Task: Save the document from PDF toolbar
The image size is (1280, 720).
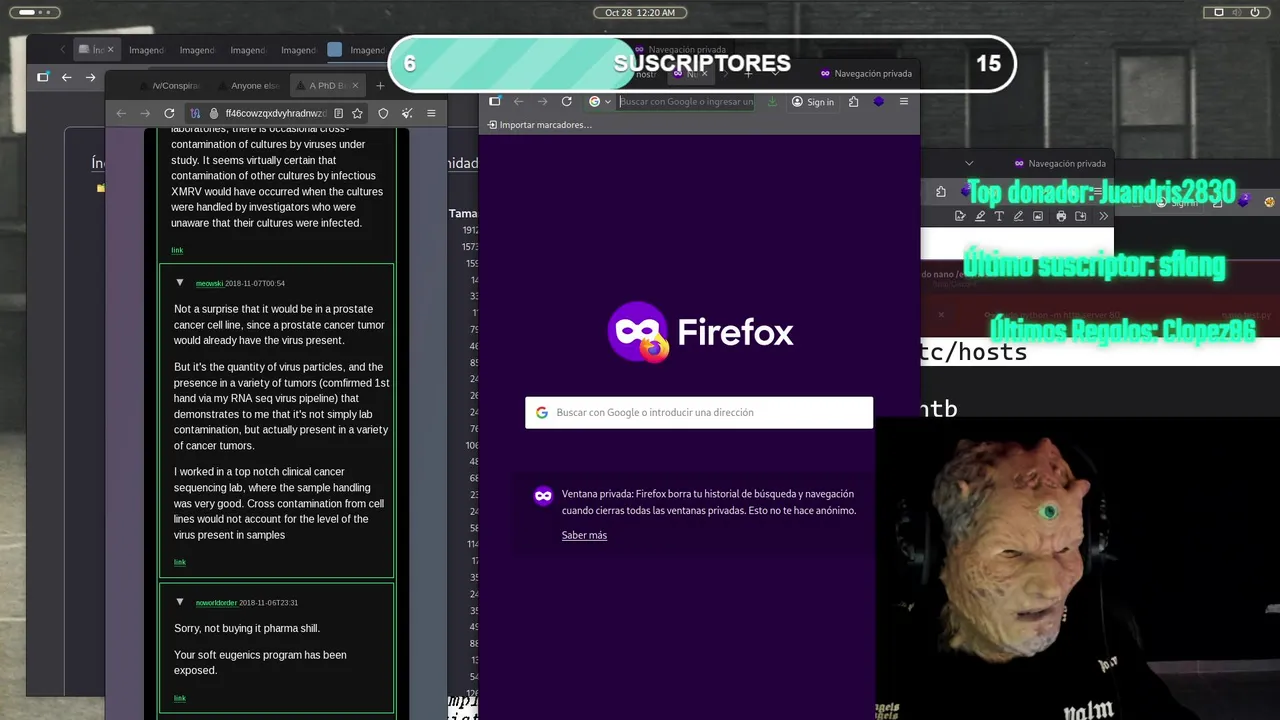Action: coord(1081,216)
